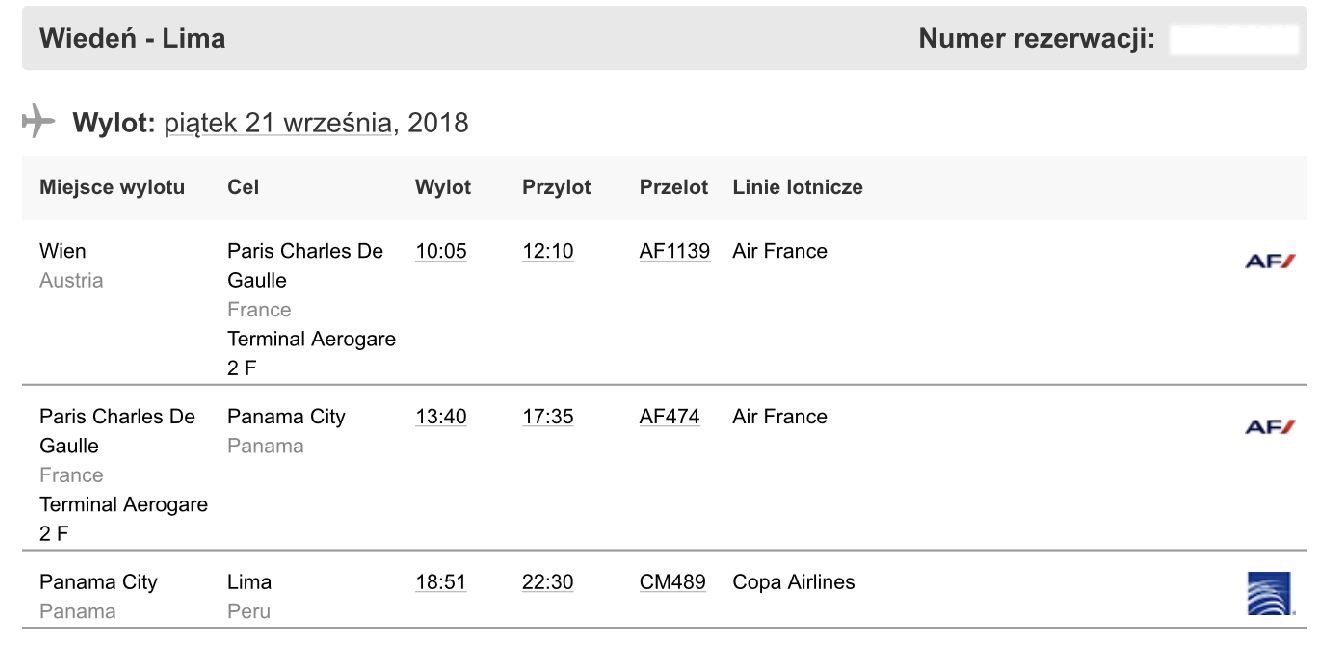The image size is (1320, 656).
Task: Click the Air France logo for flight AF1139
Action: point(1270,261)
